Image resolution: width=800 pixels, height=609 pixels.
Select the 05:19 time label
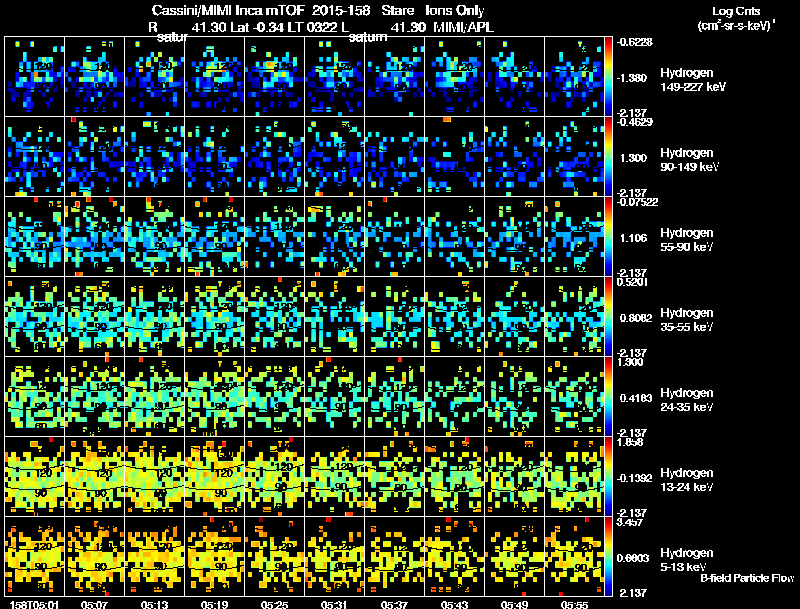(x=214, y=604)
